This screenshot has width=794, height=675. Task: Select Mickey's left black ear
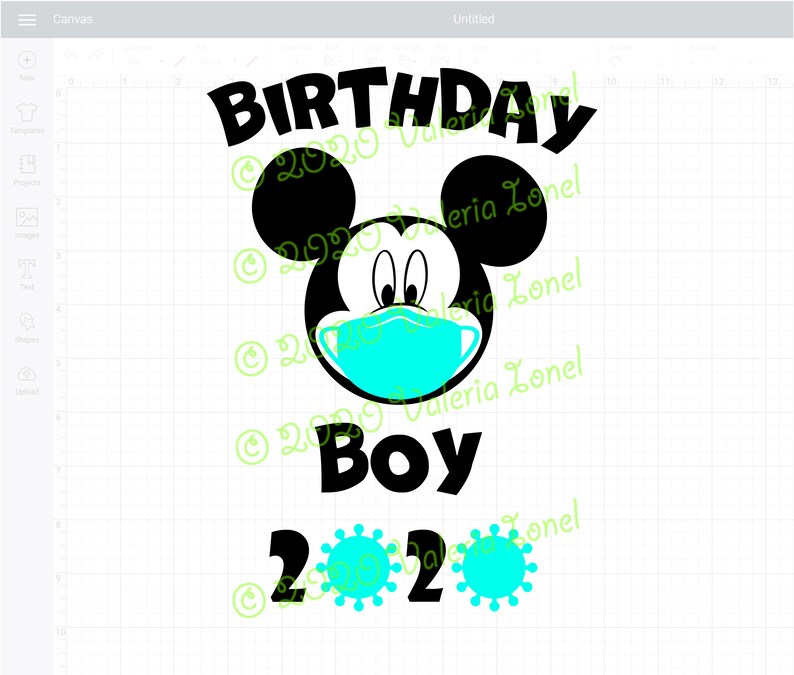(303, 203)
